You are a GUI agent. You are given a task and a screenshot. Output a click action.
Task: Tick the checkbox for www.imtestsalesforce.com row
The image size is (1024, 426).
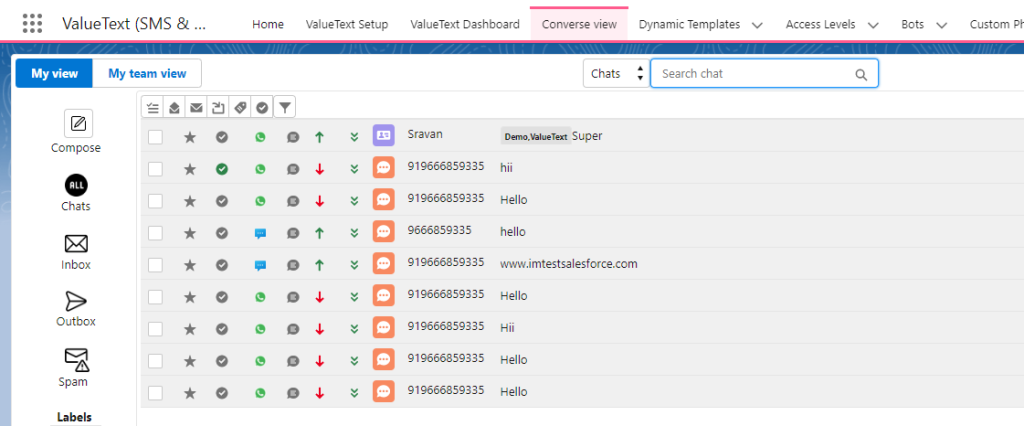(x=155, y=265)
